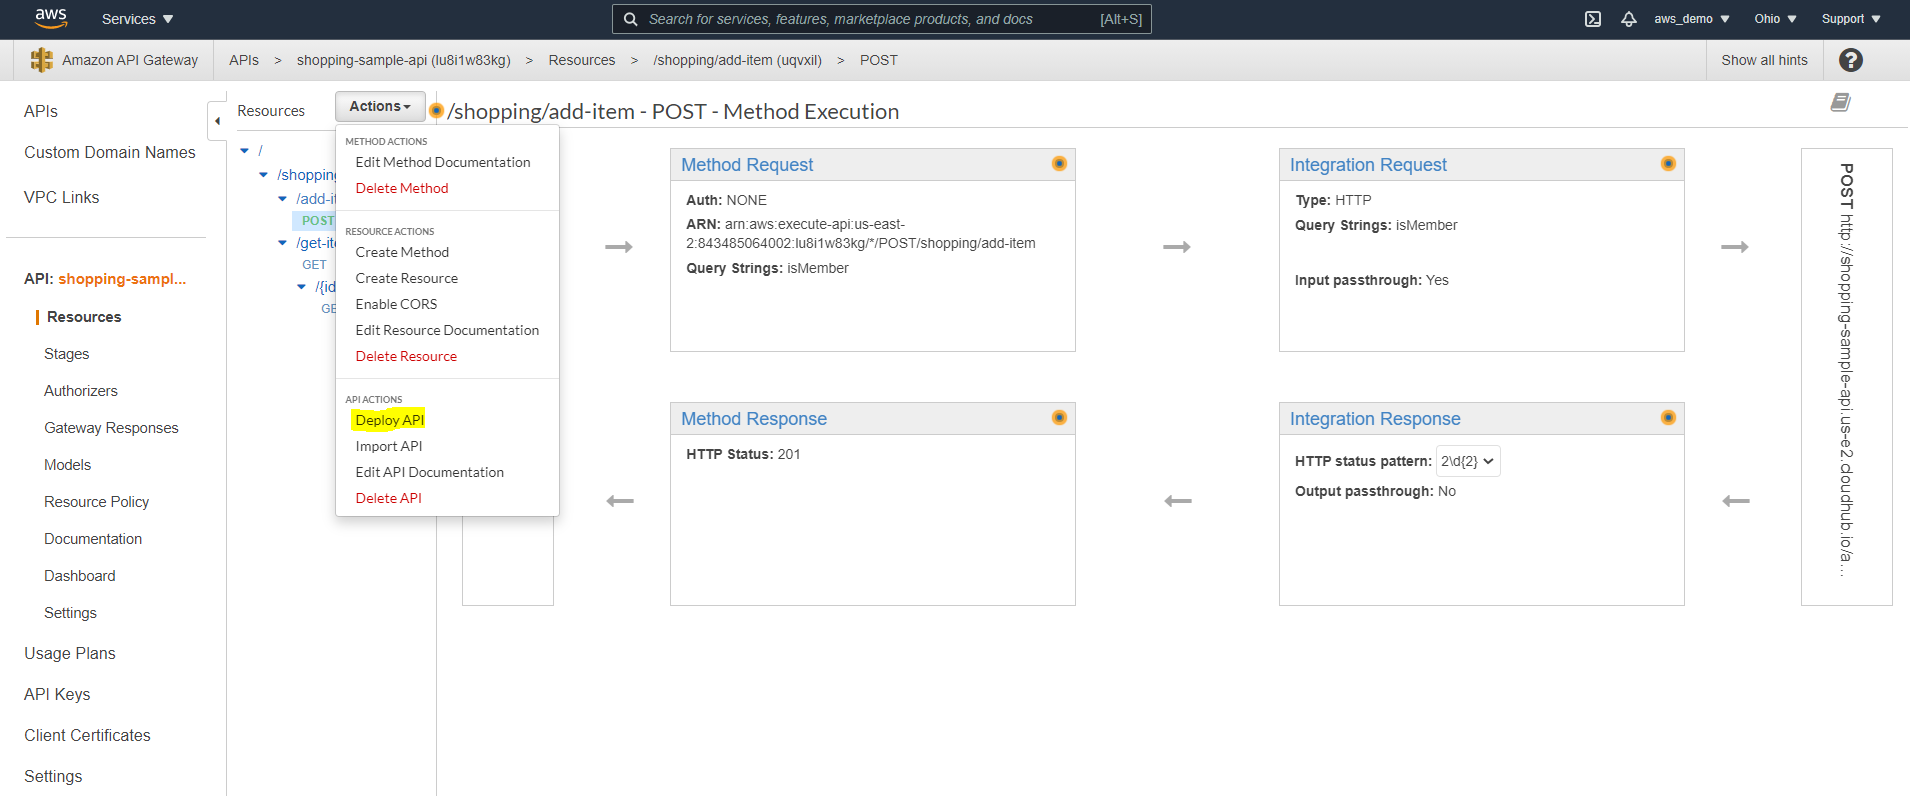Open Documentation in the sidebar
The width and height of the screenshot is (1910, 796).
pos(93,539)
